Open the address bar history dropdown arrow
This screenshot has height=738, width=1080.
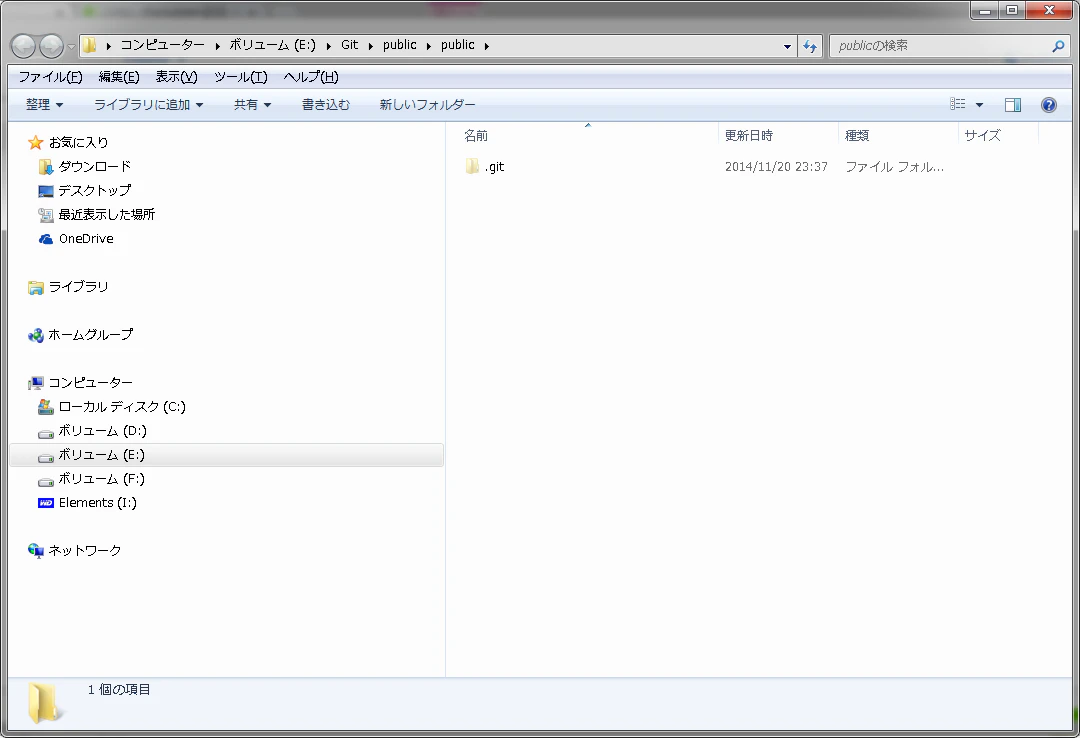[x=787, y=46]
